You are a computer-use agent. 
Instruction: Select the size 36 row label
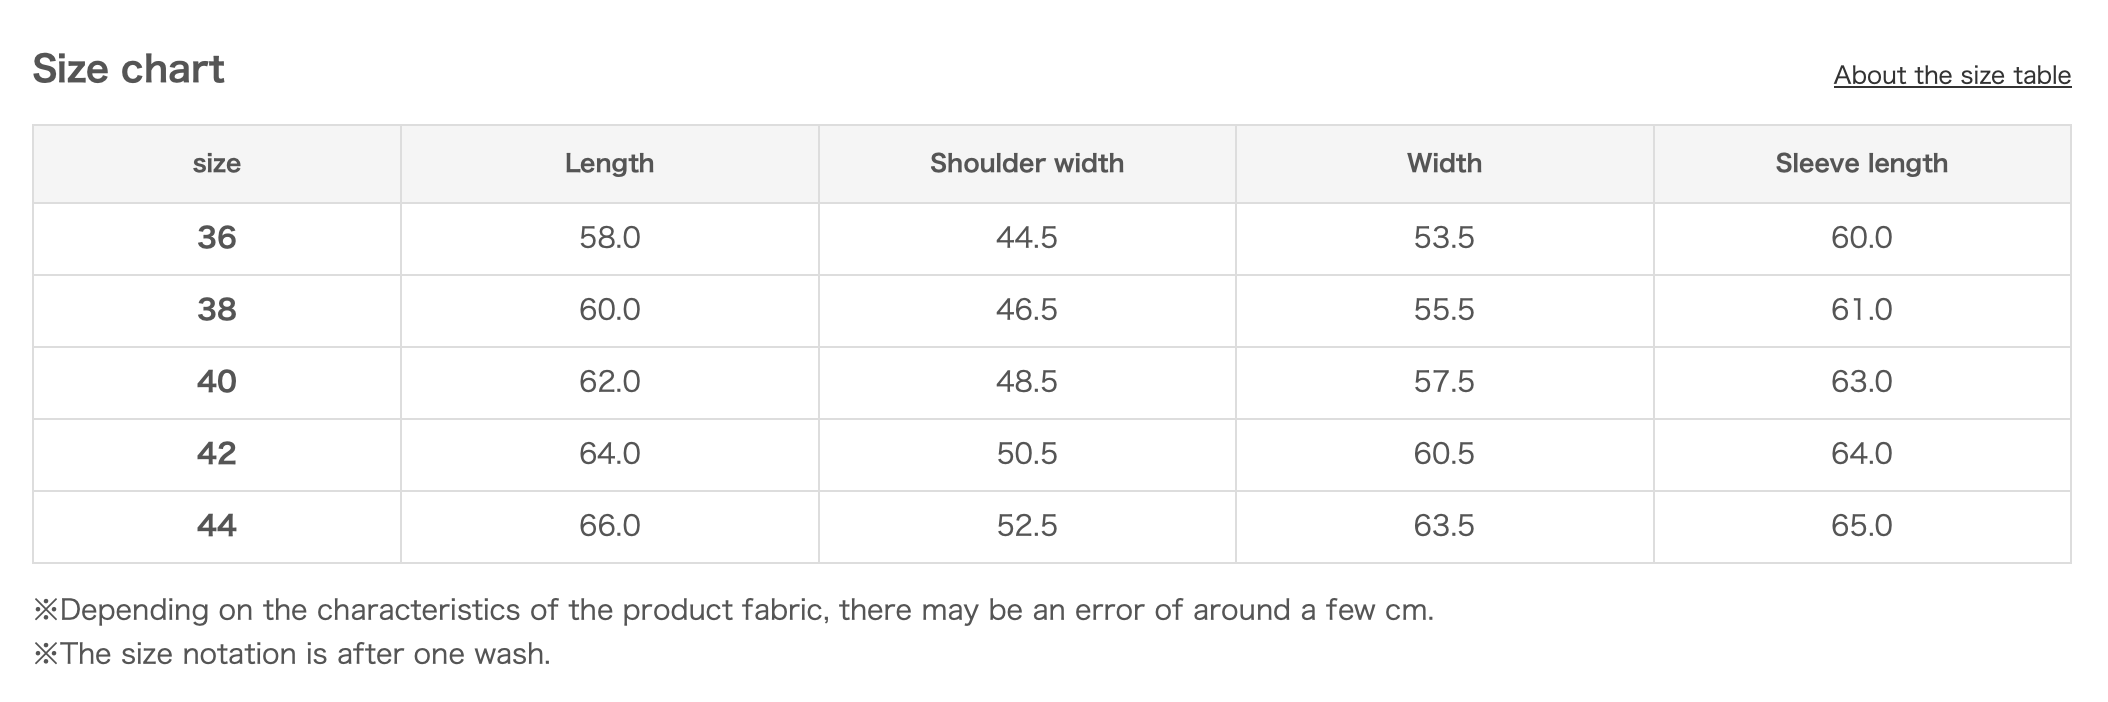coord(216,238)
